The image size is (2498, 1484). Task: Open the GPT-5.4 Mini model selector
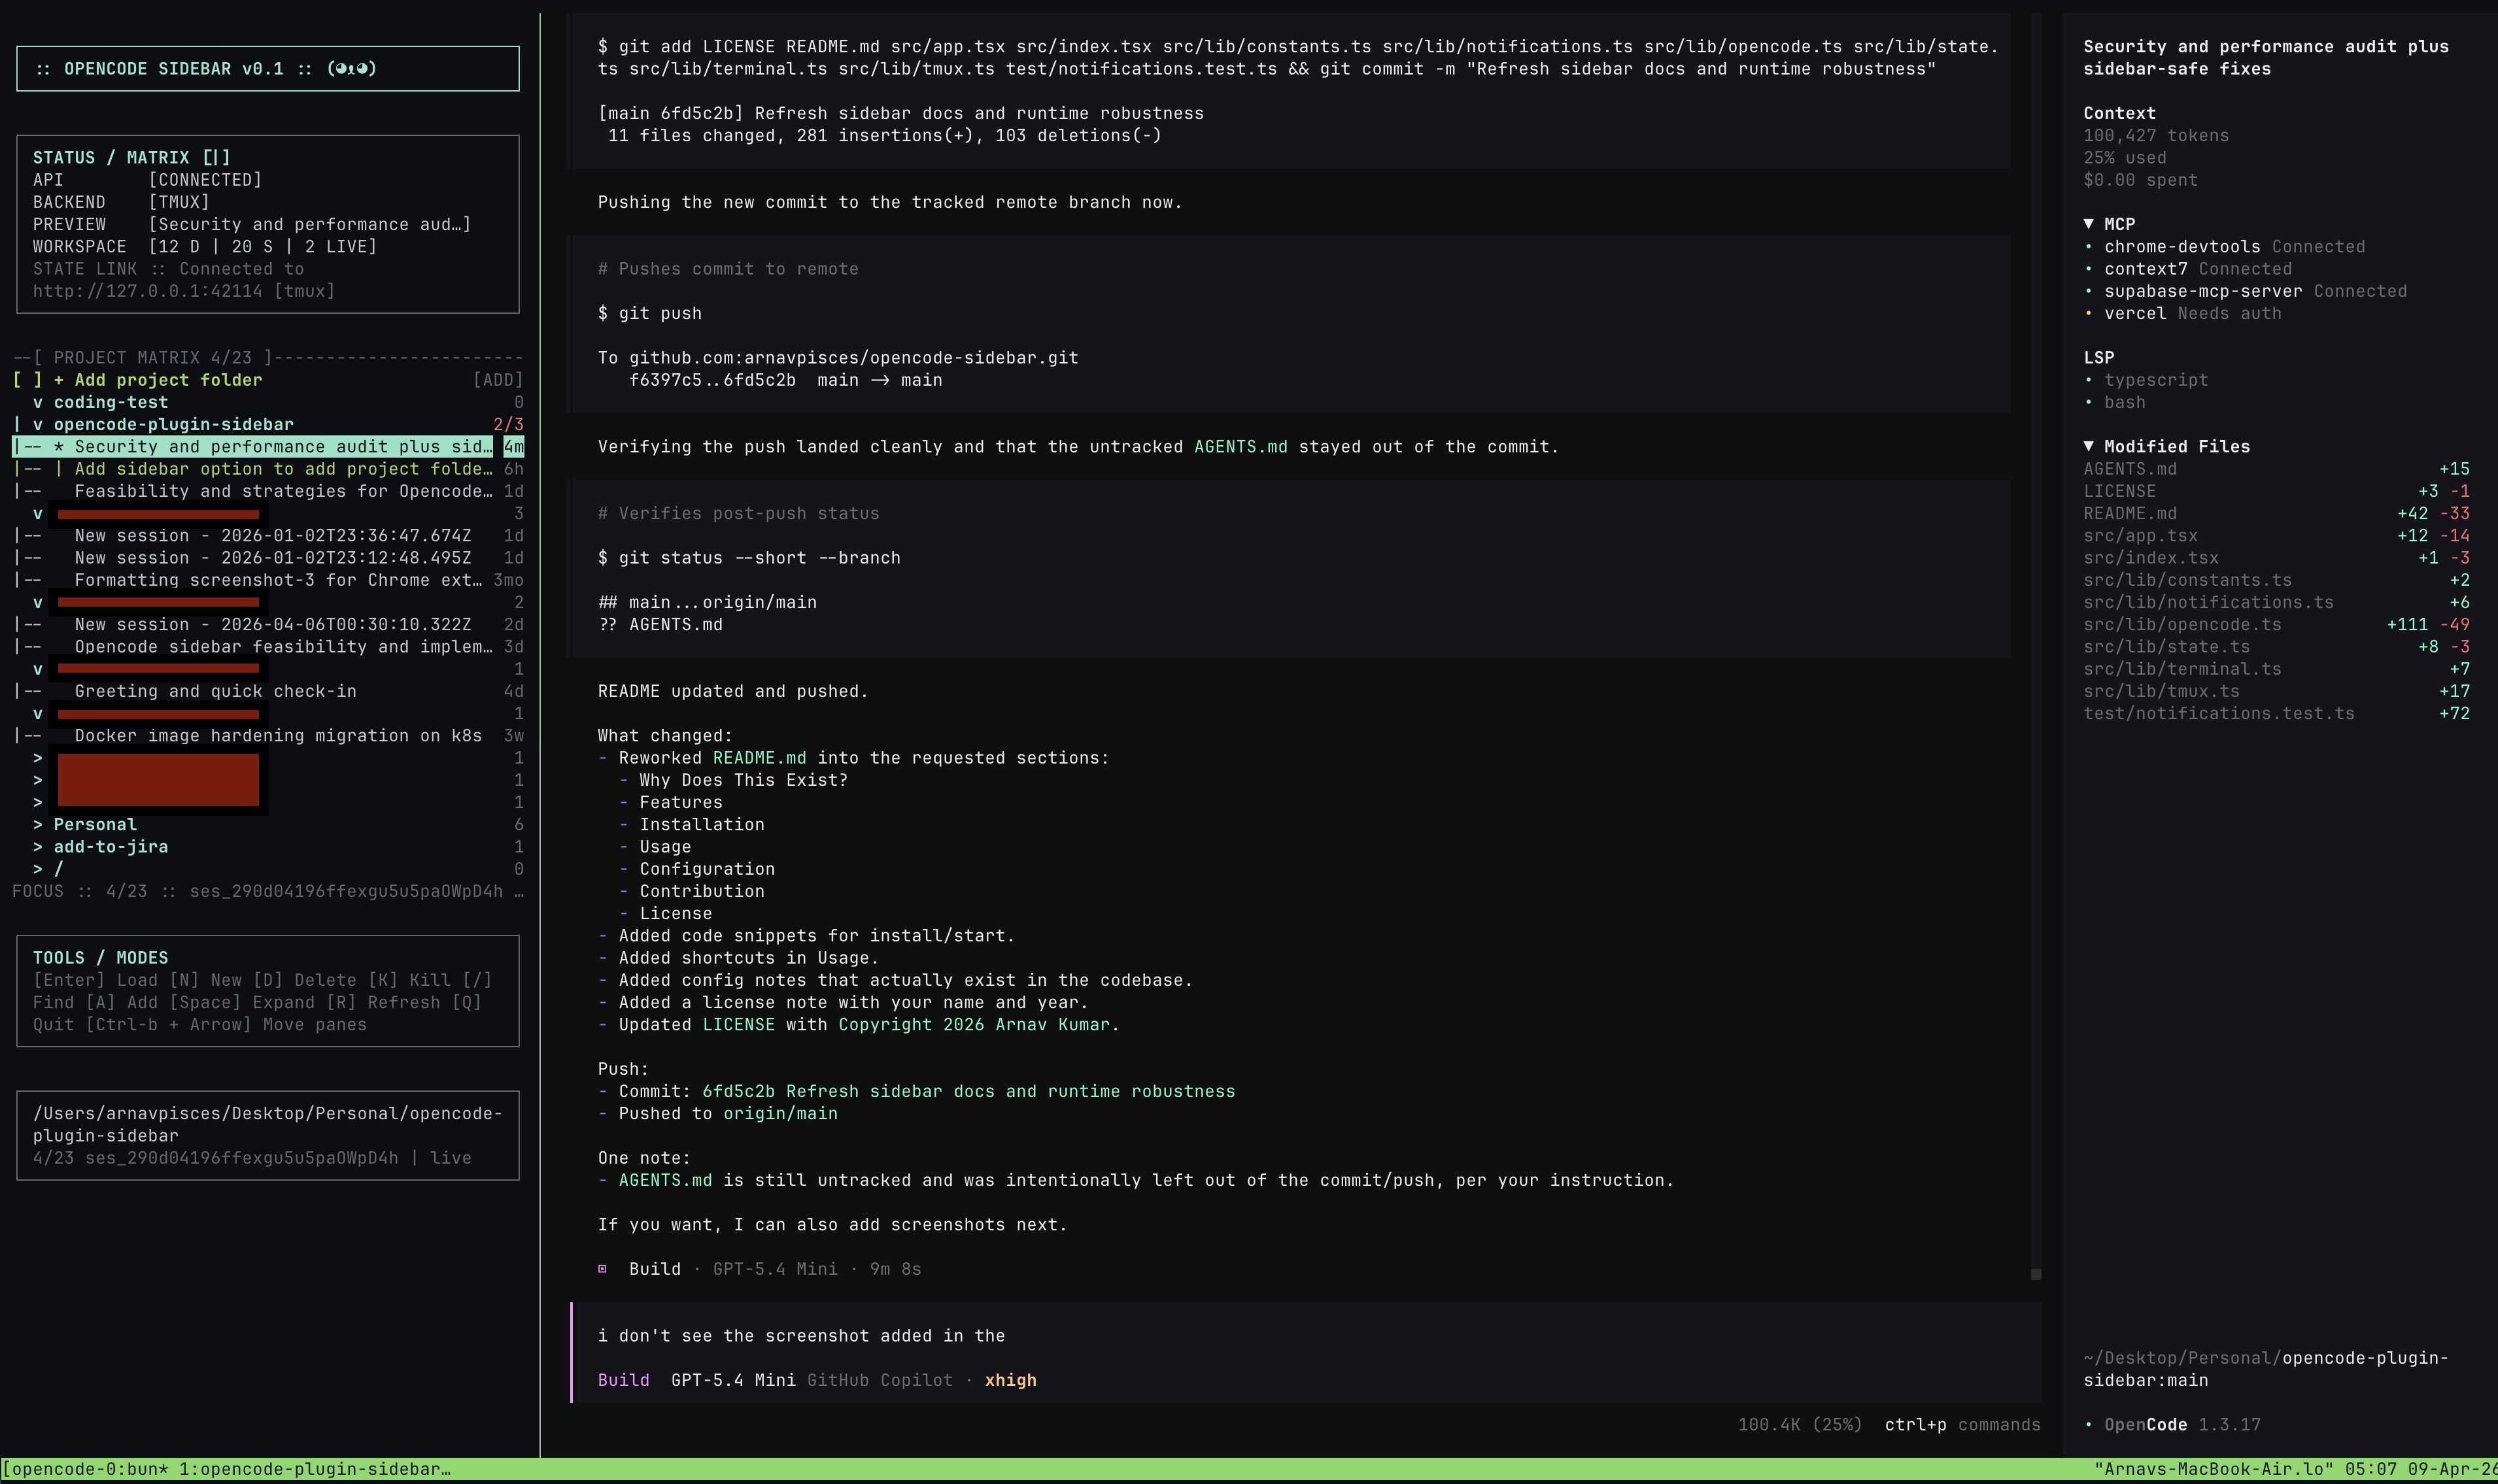click(x=733, y=1380)
